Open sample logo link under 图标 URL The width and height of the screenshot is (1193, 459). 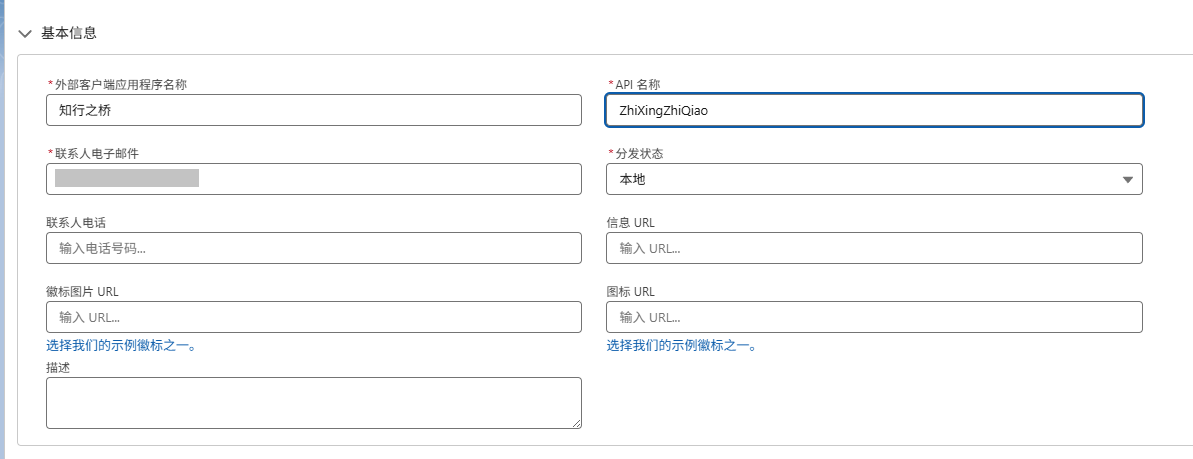point(681,345)
